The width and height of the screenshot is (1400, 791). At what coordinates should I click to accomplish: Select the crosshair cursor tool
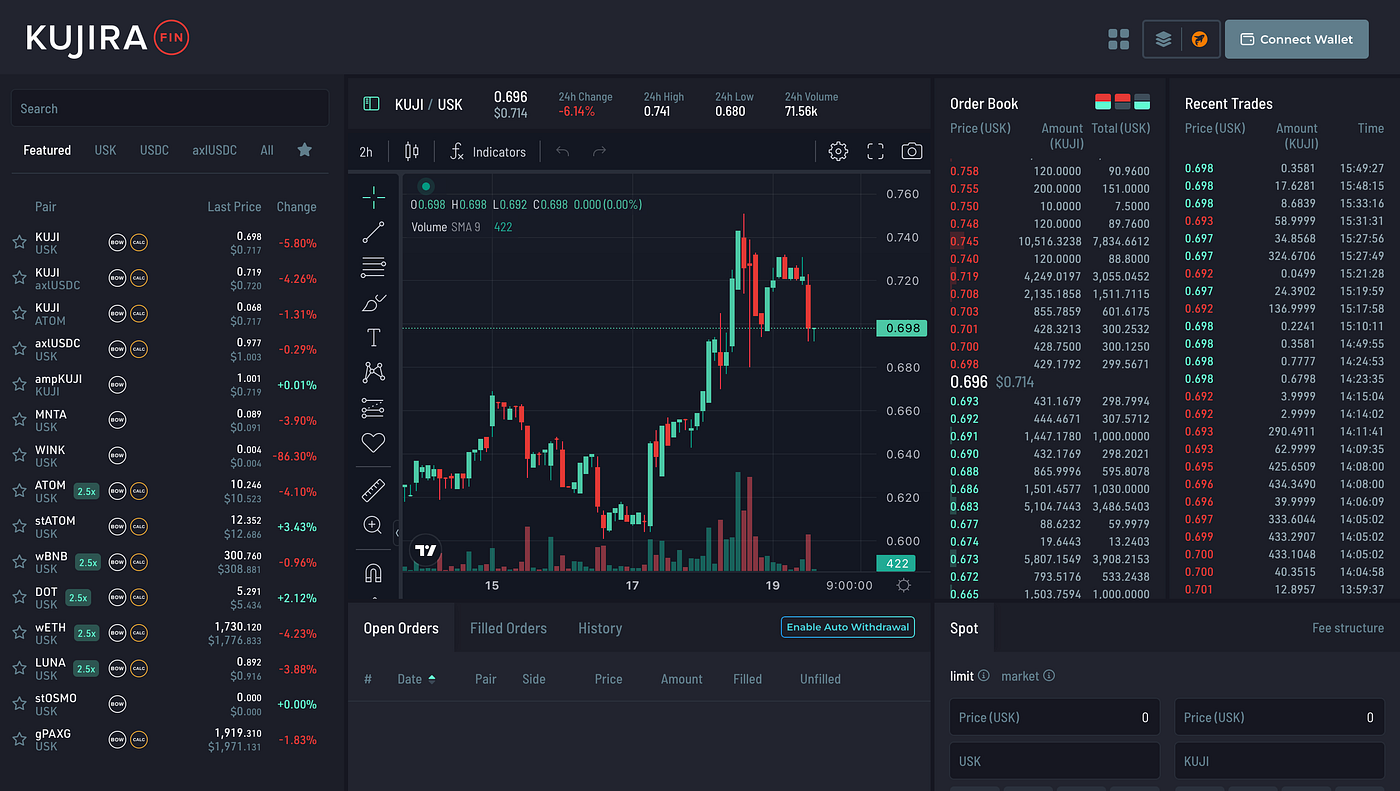tap(373, 197)
